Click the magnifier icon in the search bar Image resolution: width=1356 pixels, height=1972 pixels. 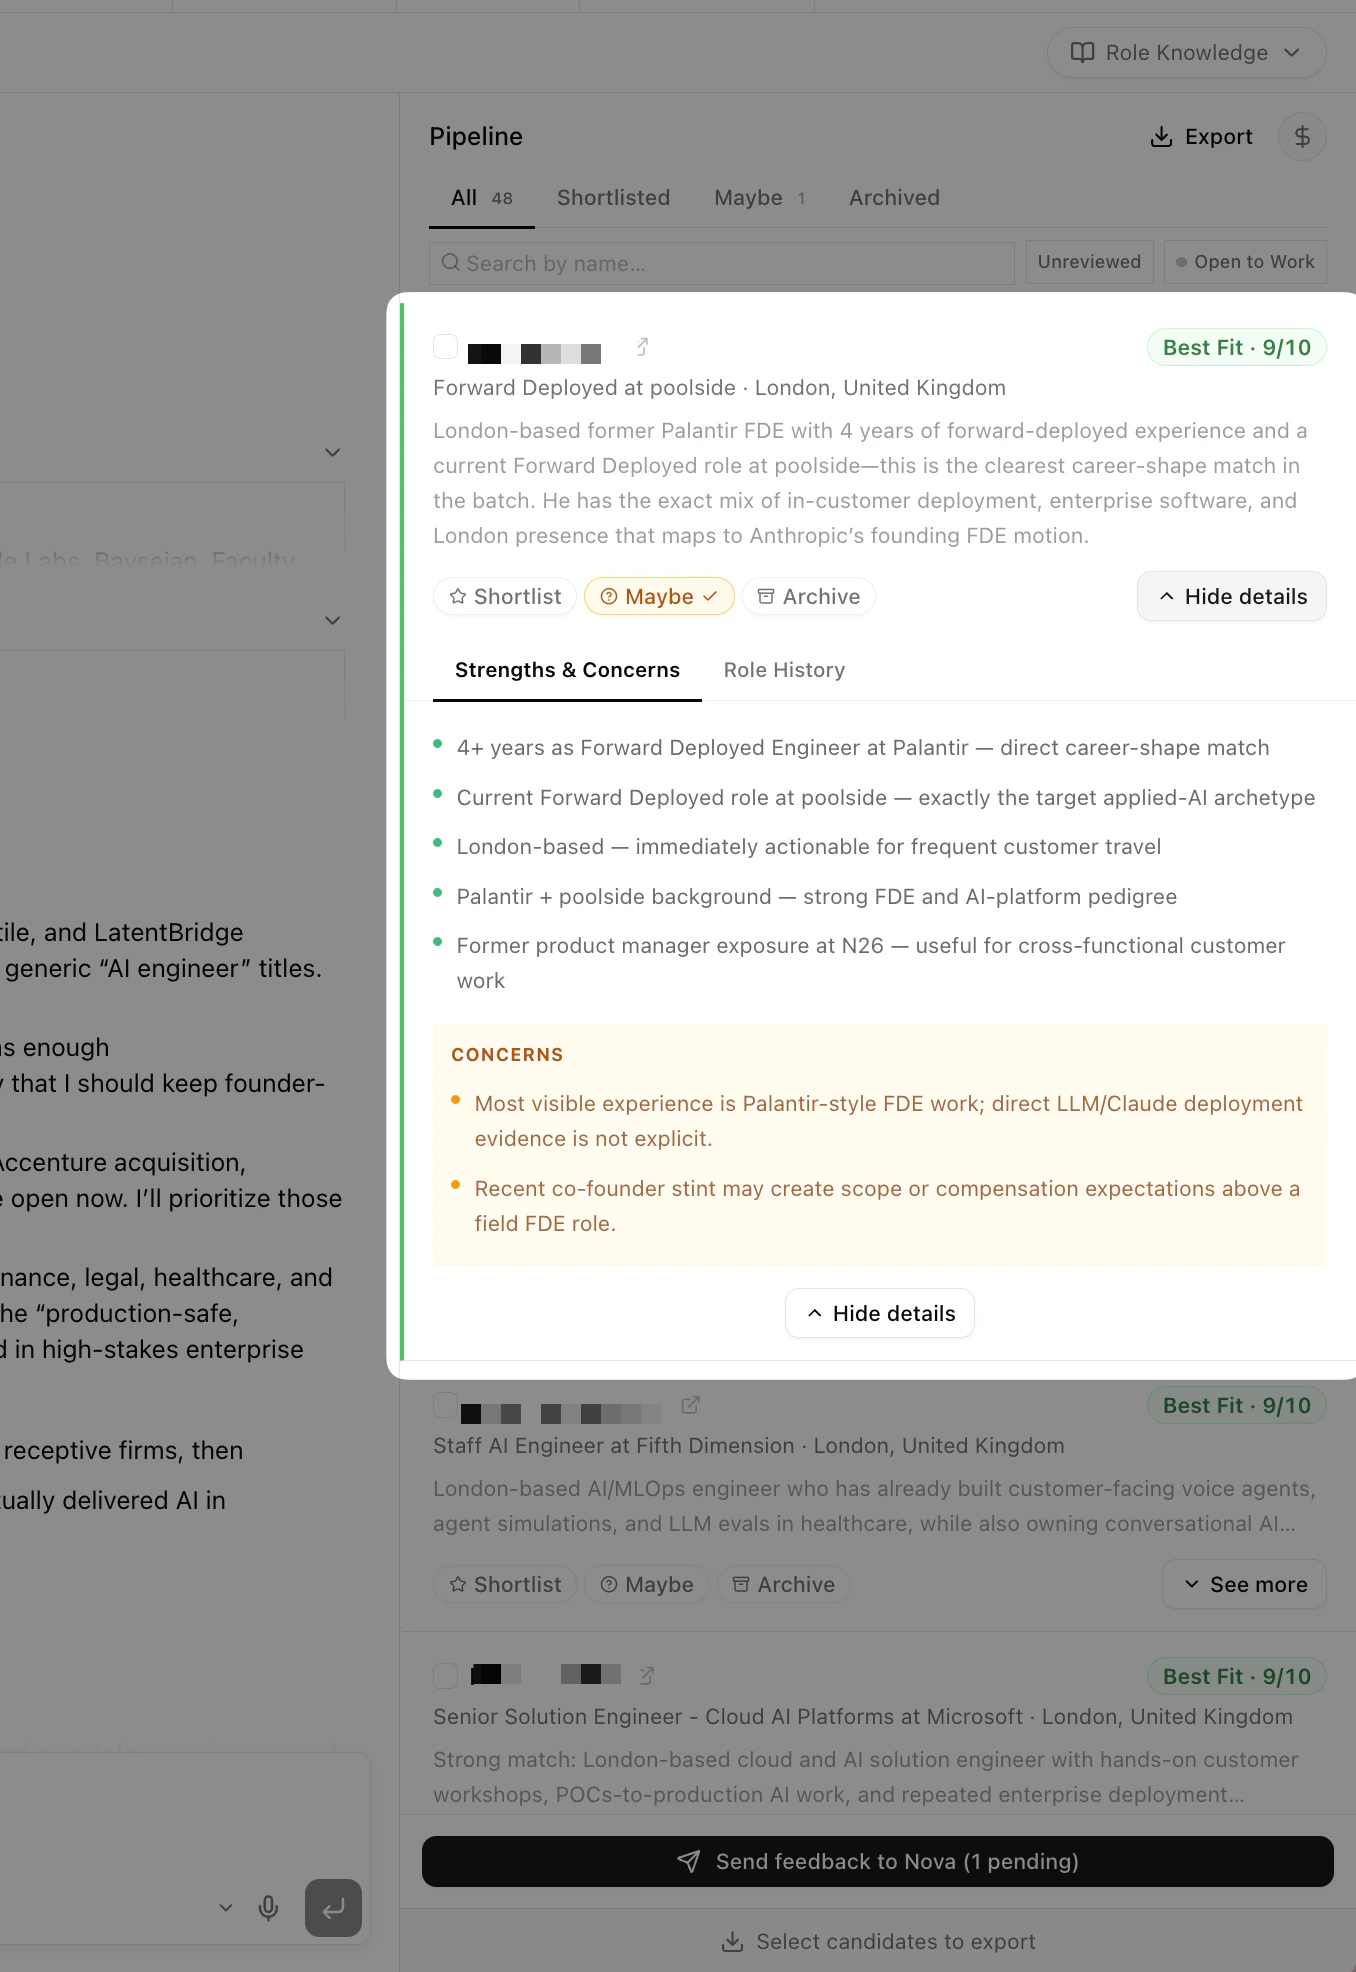tap(451, 263)
